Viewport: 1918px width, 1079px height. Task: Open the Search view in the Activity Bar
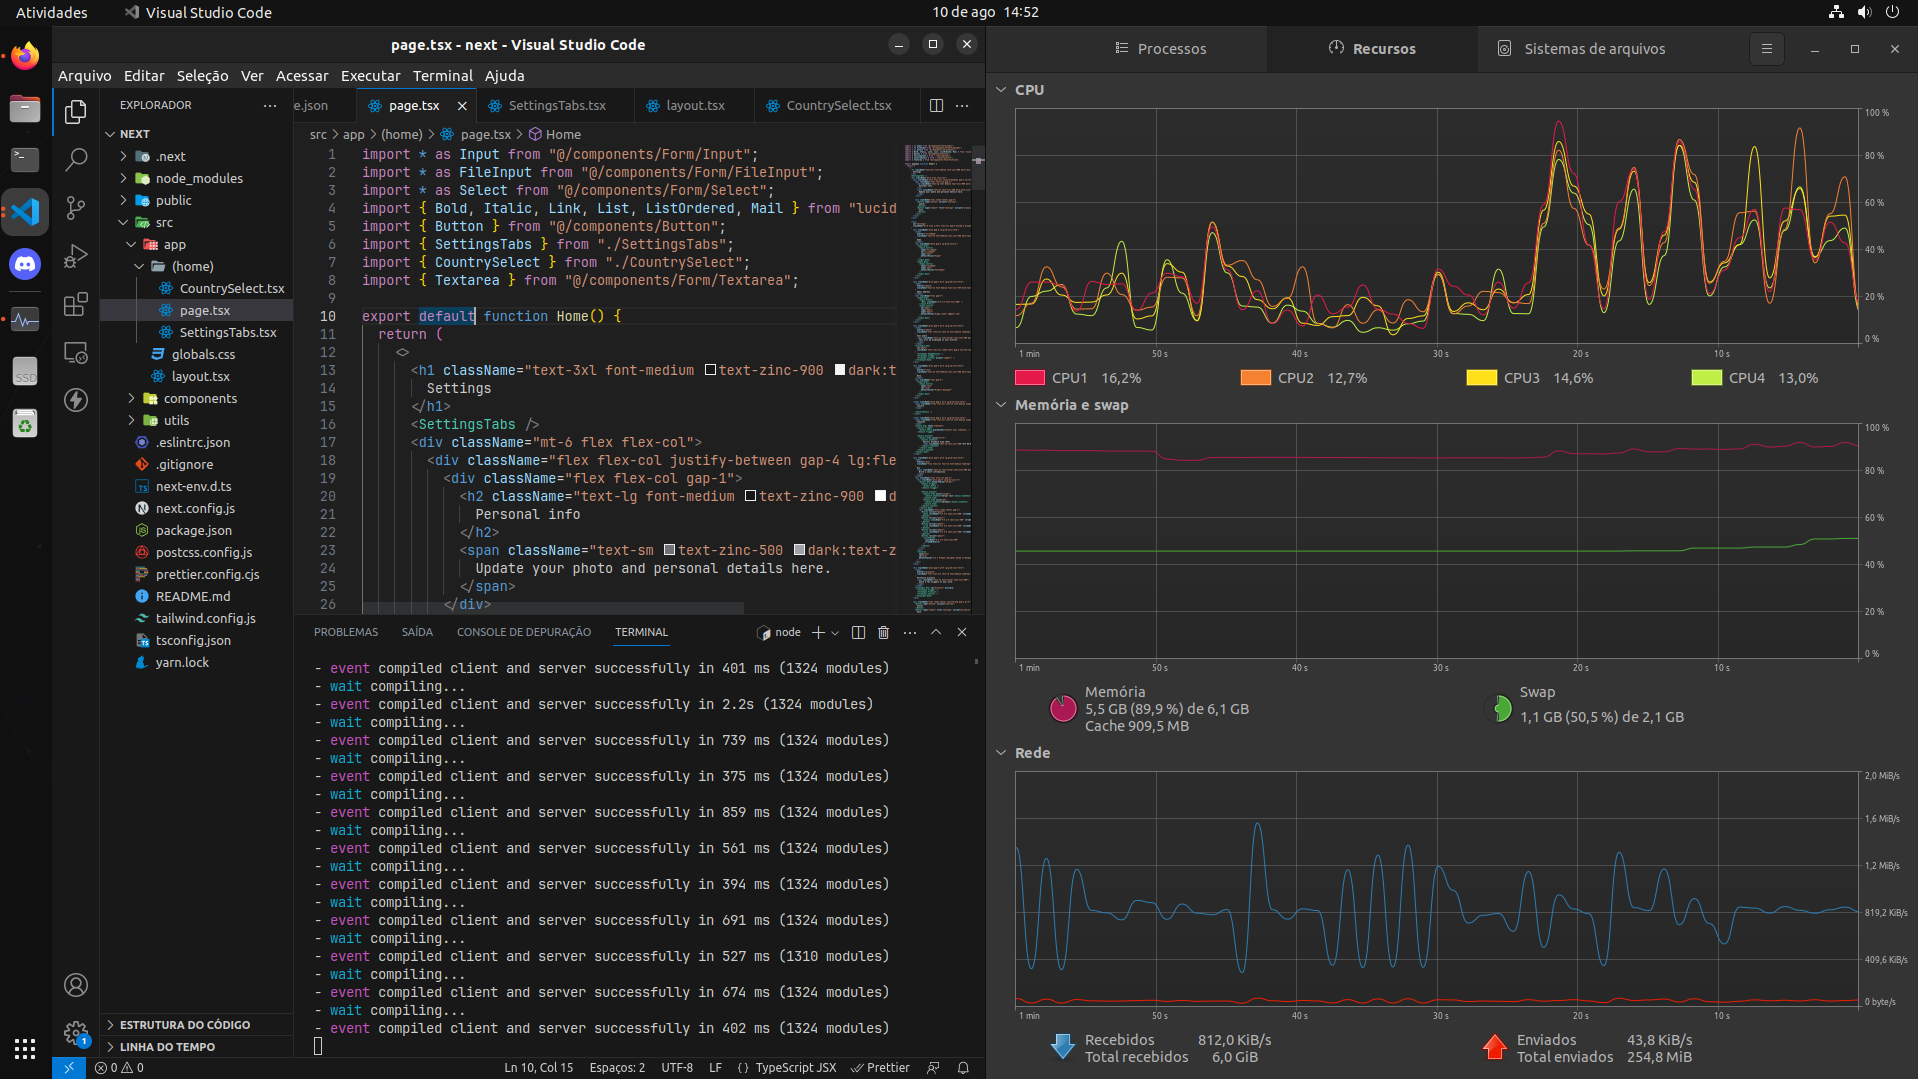pos(76,159)
